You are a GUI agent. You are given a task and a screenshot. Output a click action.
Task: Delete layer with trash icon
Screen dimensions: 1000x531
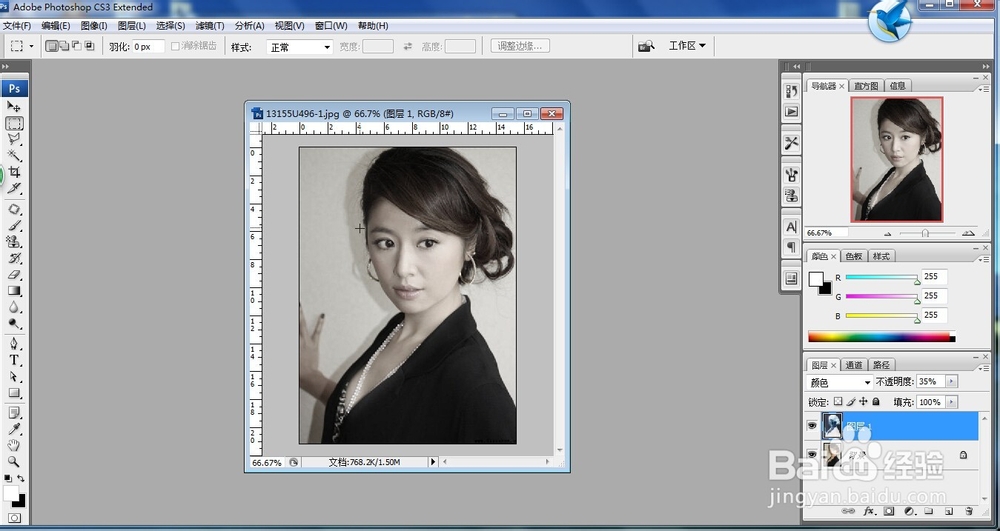click(x=969, y=511)
